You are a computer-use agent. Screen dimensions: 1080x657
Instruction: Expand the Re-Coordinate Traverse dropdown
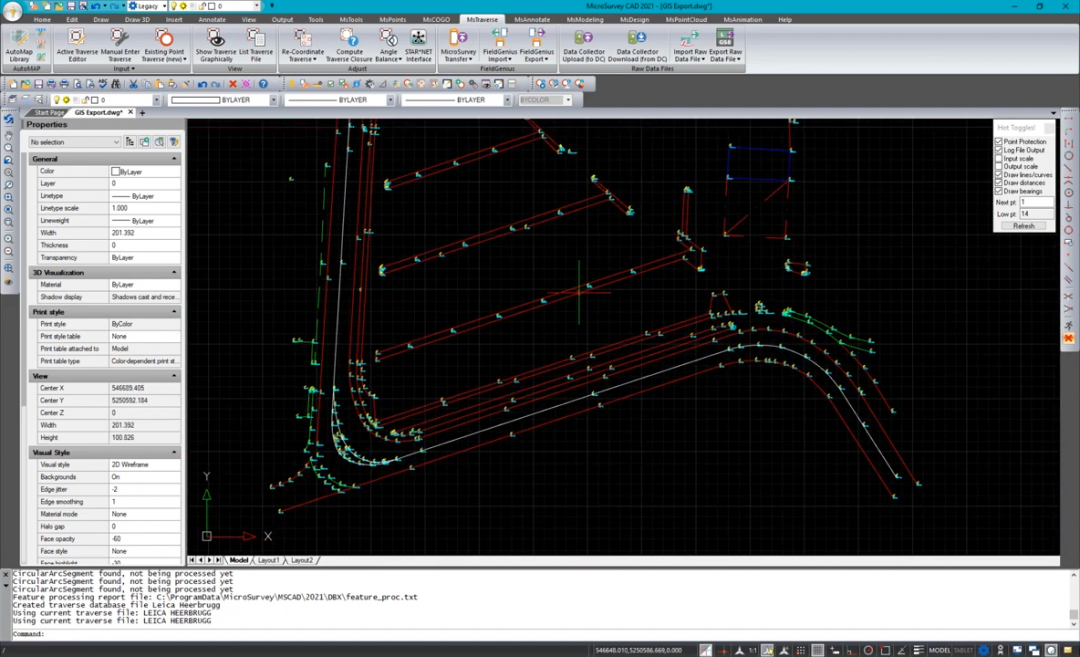[x=302, y=59]
